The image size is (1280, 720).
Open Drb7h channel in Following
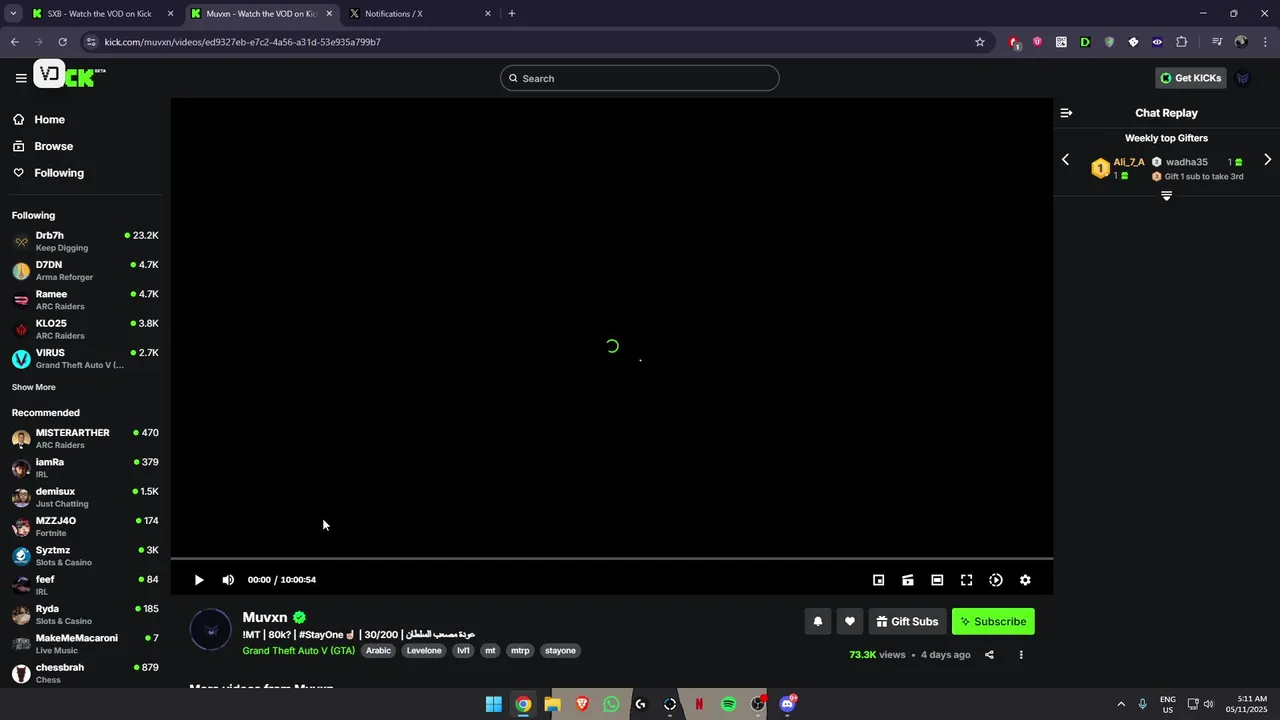[85, 241]
